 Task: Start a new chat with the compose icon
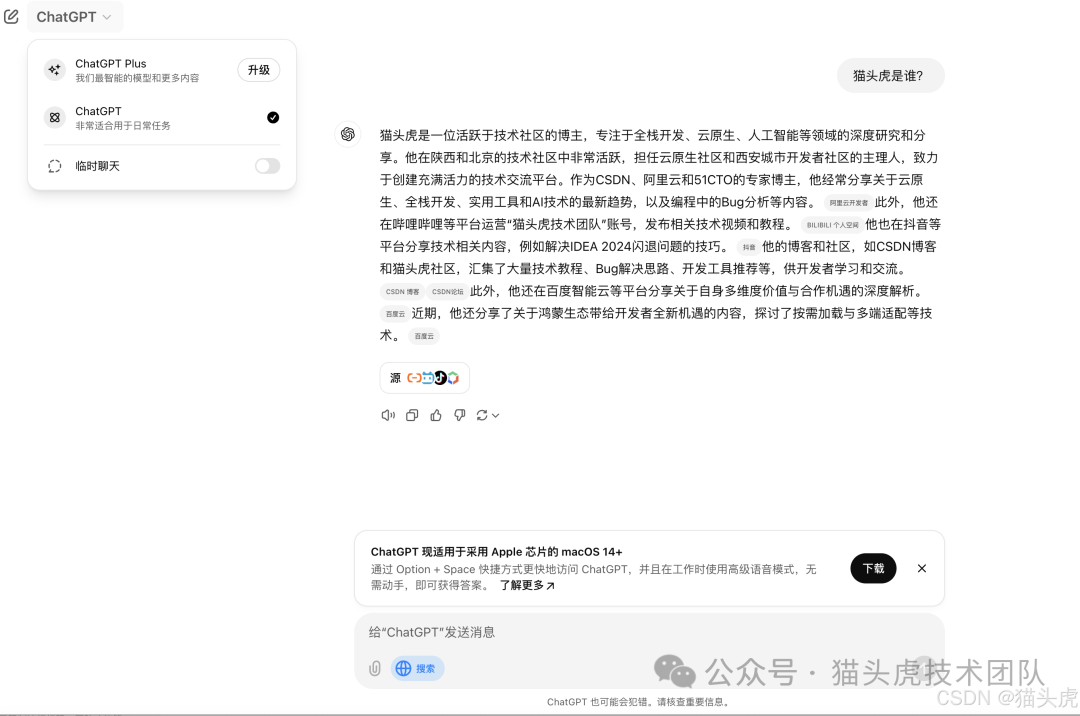(12, 17)
